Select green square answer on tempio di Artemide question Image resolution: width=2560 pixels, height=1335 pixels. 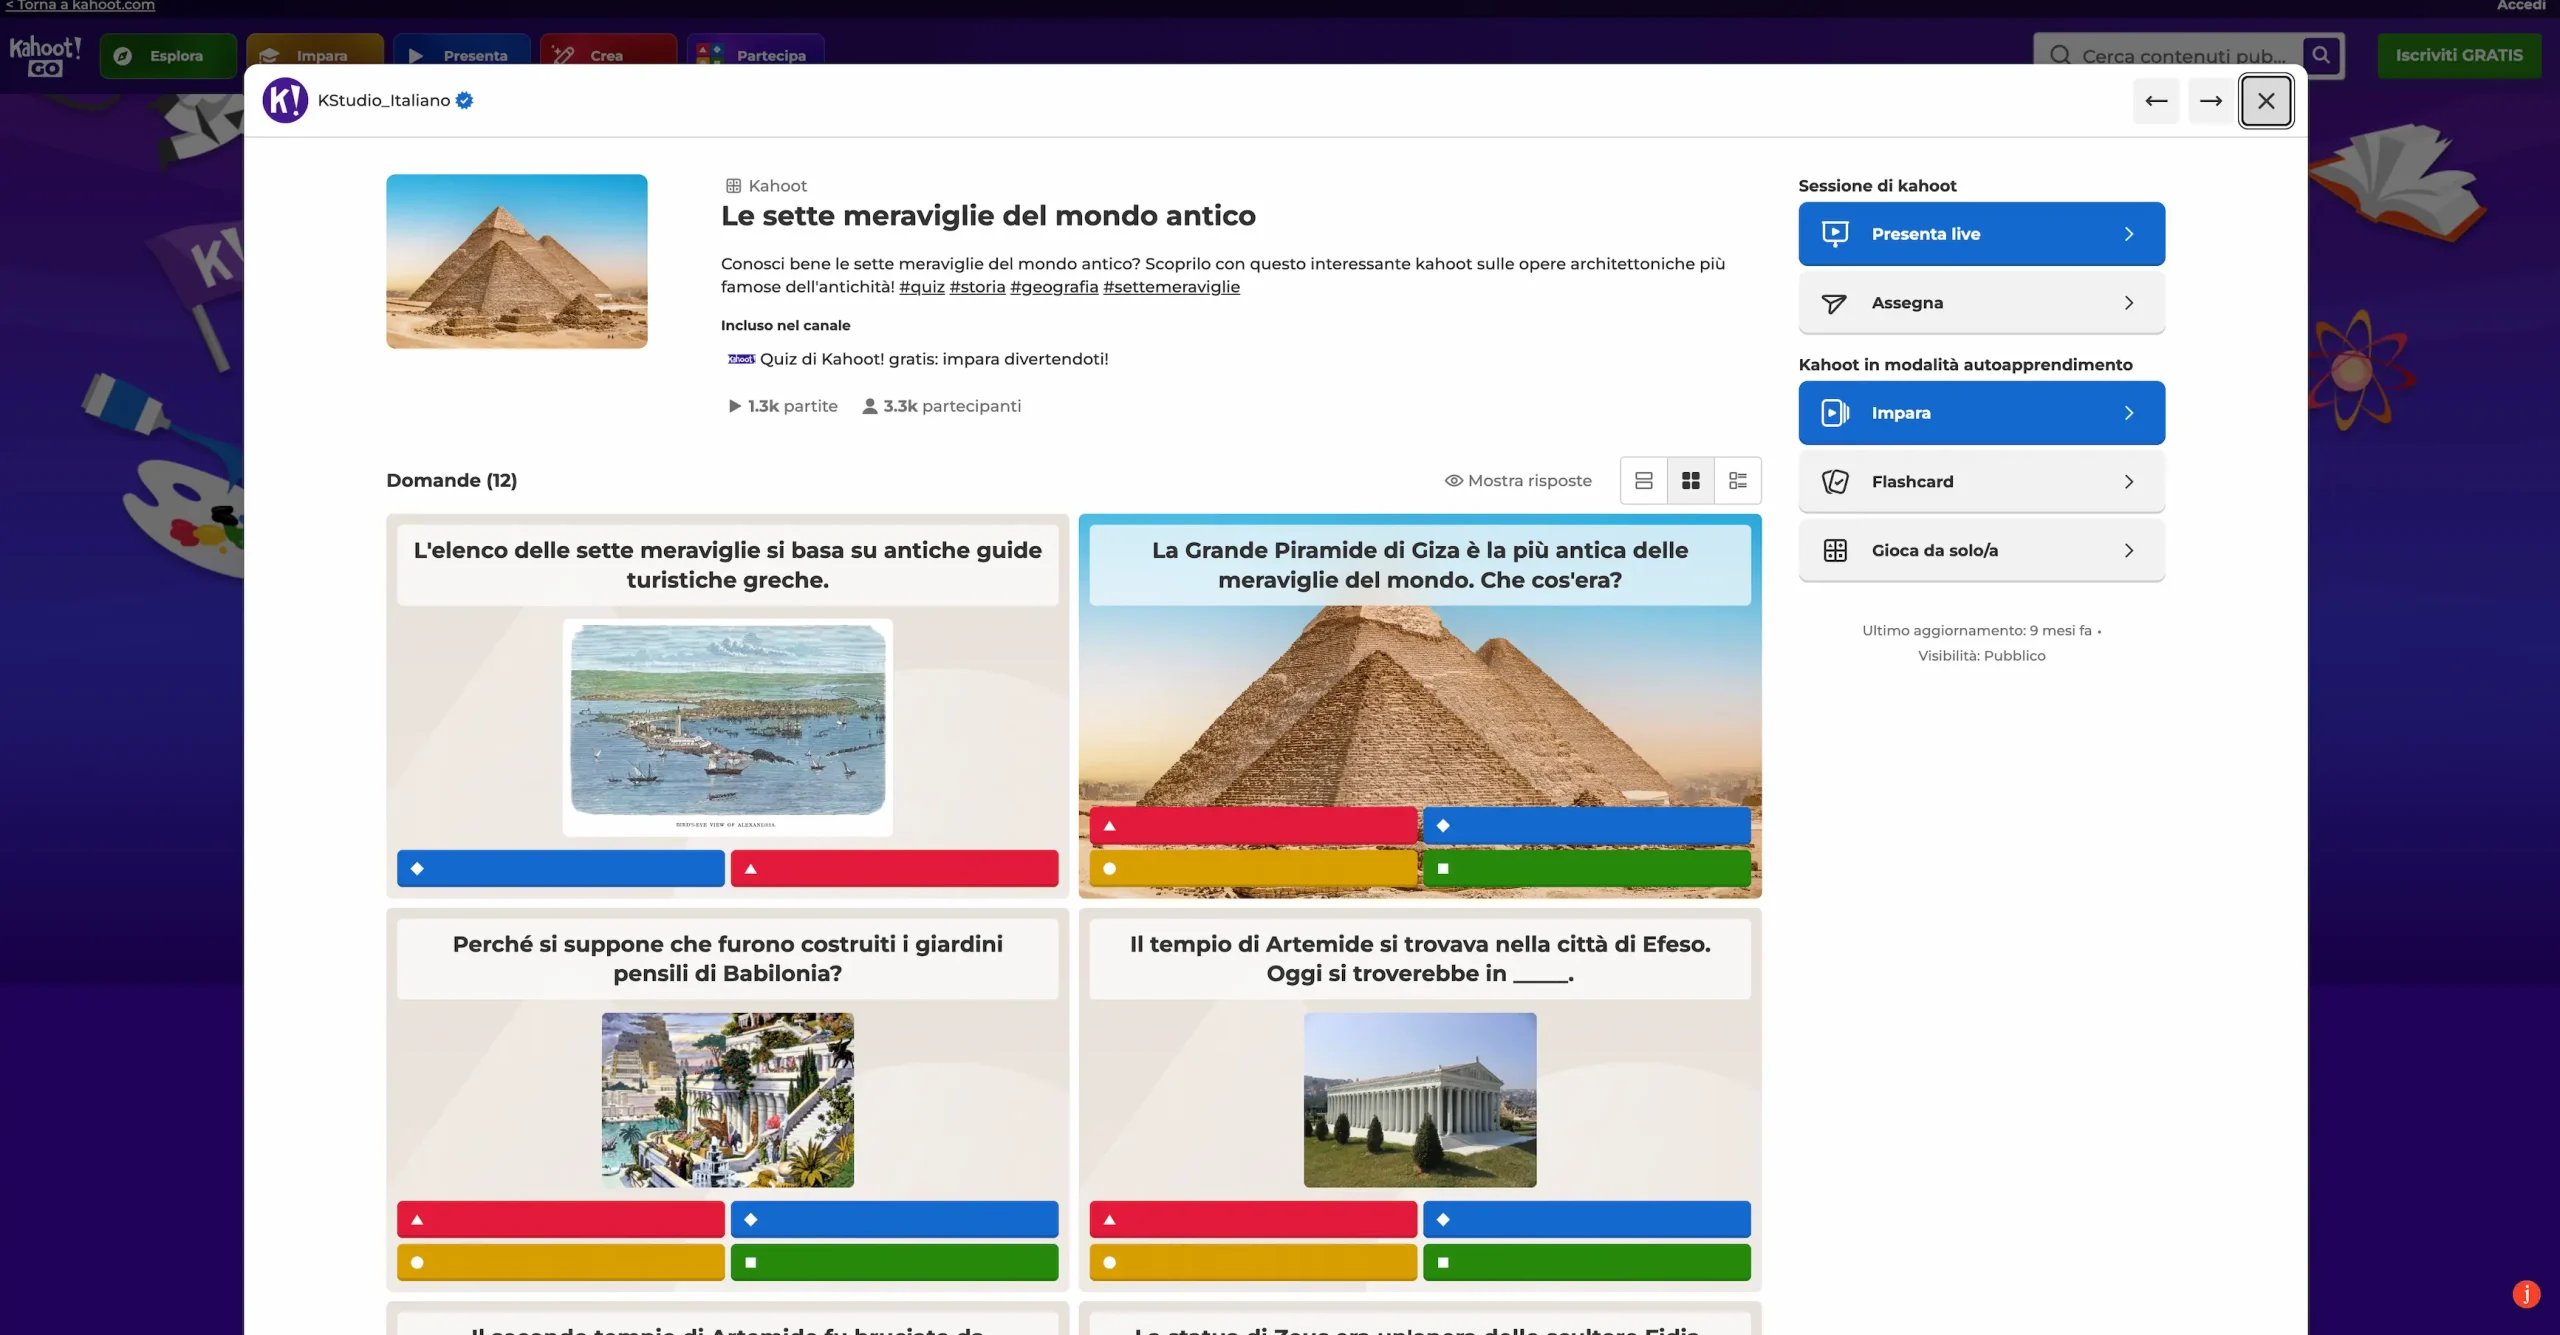click(1586, 1262)
